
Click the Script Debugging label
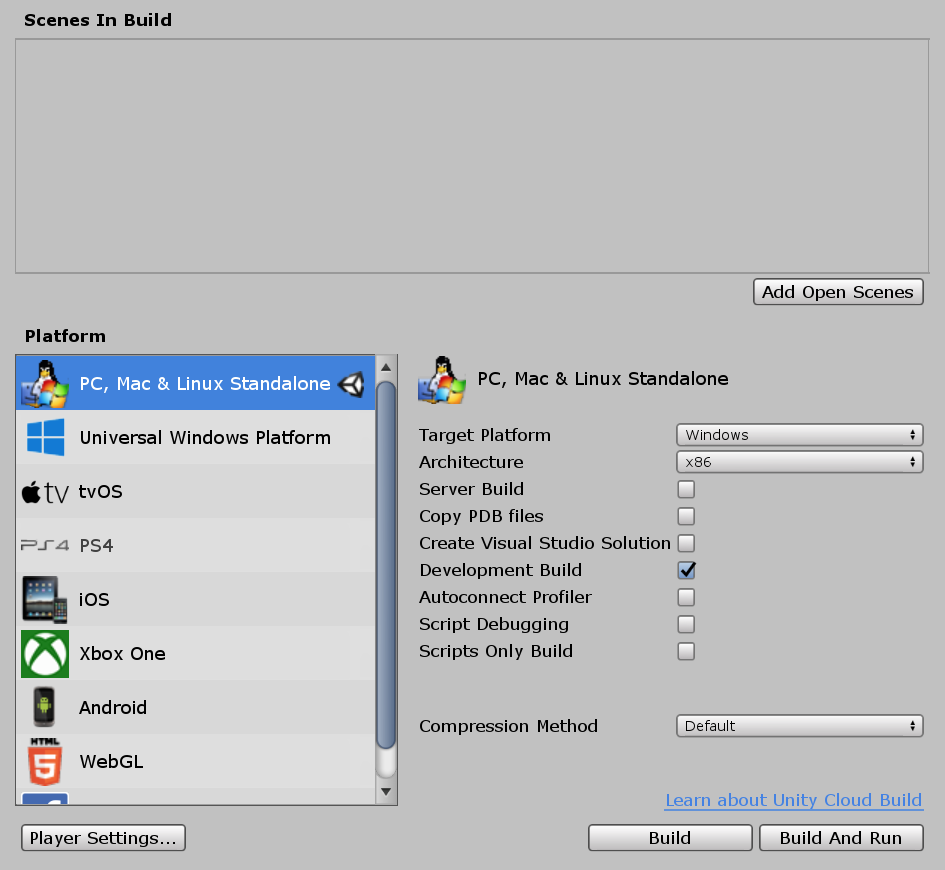494,624
